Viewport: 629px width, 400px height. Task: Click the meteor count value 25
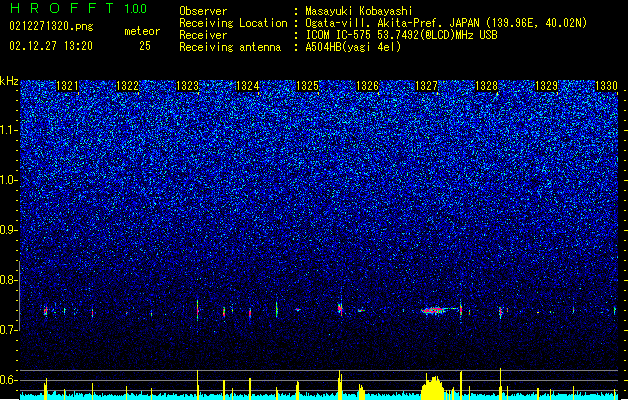tap(145, 46)
